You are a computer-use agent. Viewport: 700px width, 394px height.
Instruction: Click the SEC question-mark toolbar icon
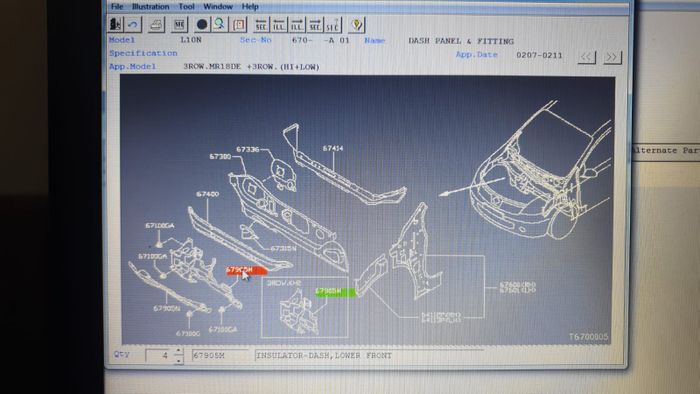point(333,25)
